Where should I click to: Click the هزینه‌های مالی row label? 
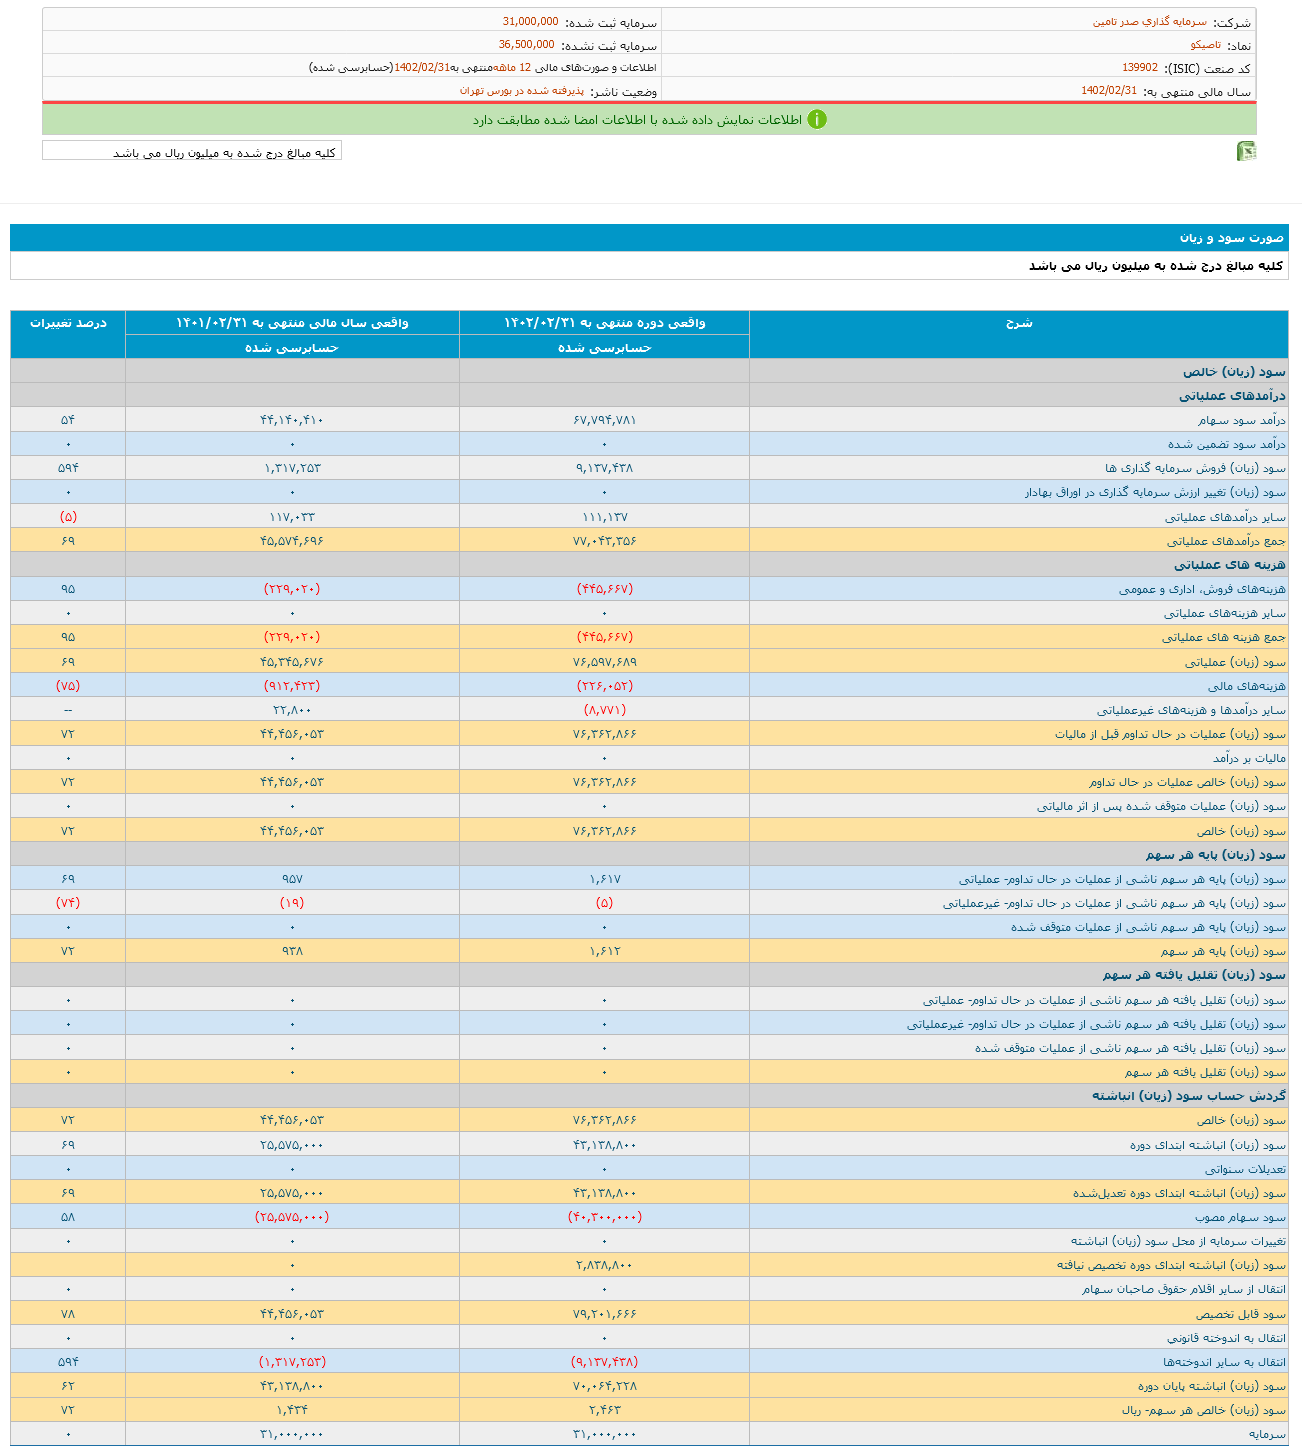pos(1246,686)
